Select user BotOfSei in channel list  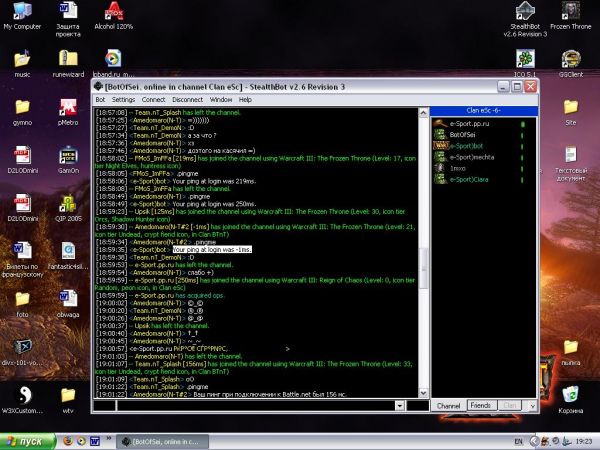click(x=462, y=134)
